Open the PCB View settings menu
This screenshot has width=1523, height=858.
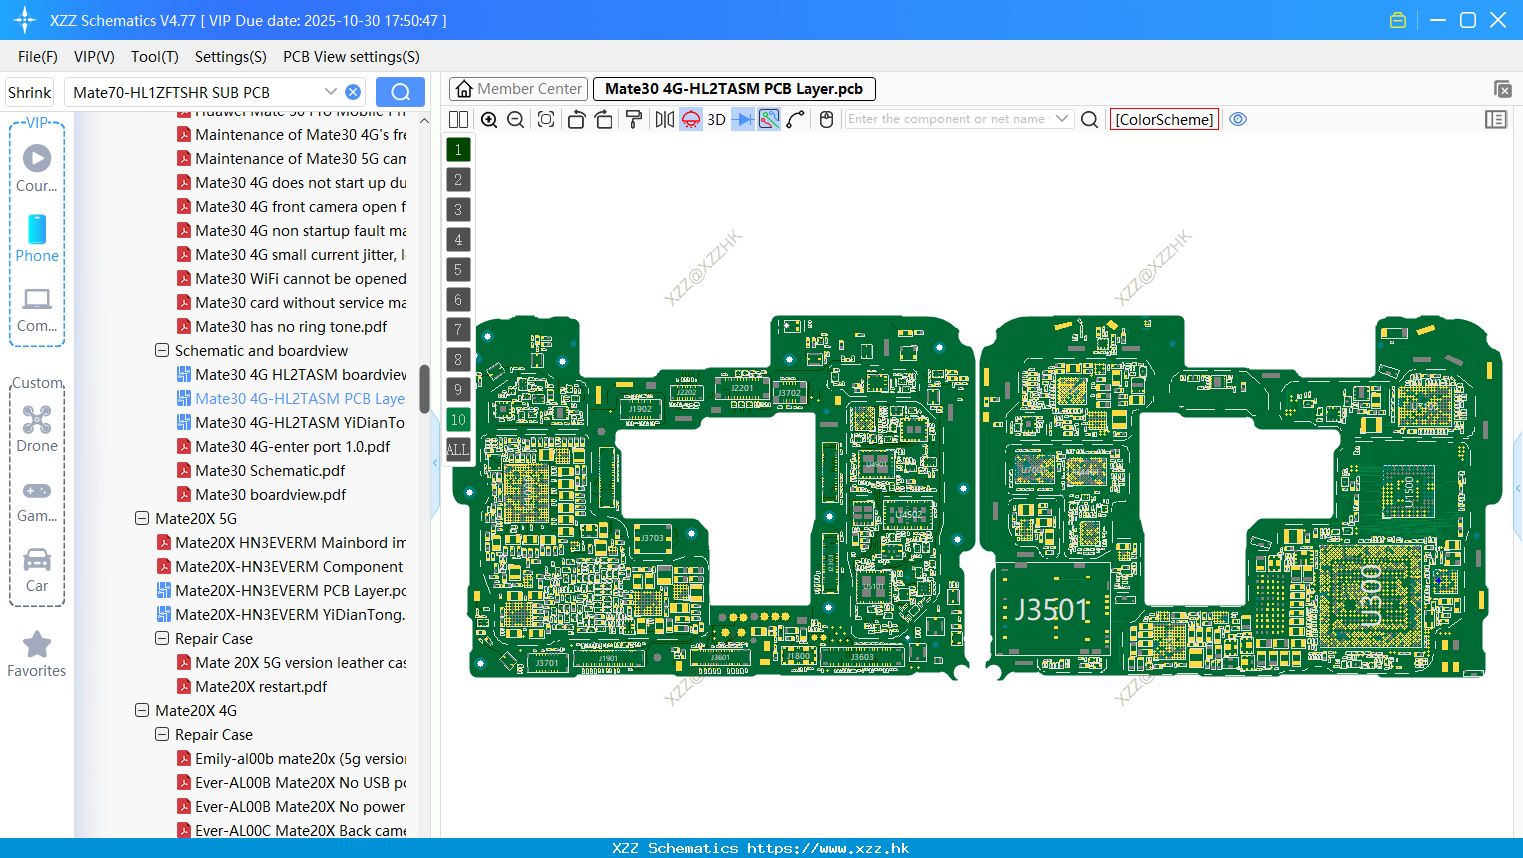pyautogui.click(x=351, y=57)
